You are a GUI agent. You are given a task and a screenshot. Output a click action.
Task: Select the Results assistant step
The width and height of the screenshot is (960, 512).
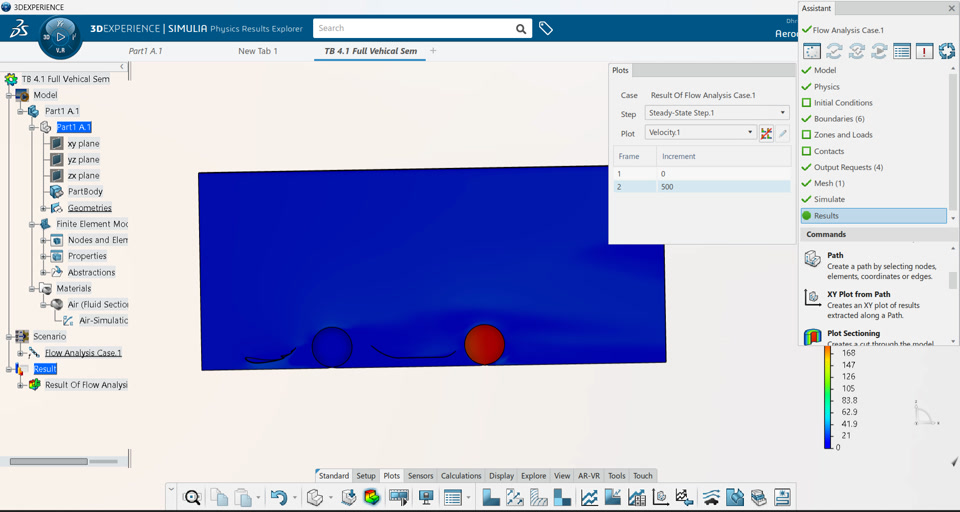[874, 216]
